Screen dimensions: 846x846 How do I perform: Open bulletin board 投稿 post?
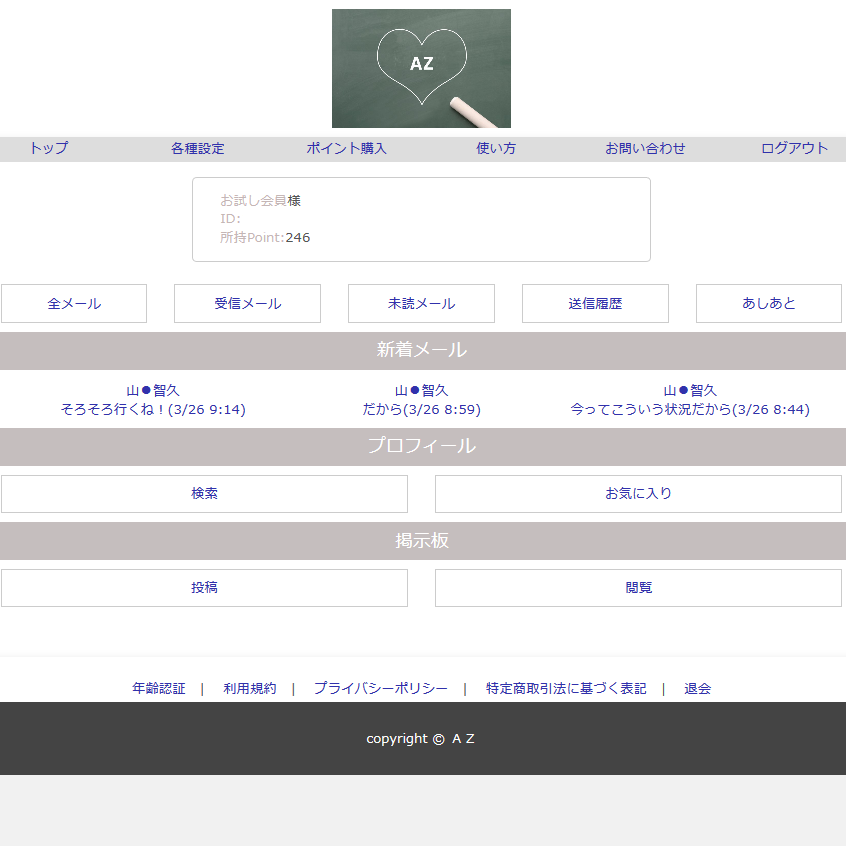click(204, 588)
